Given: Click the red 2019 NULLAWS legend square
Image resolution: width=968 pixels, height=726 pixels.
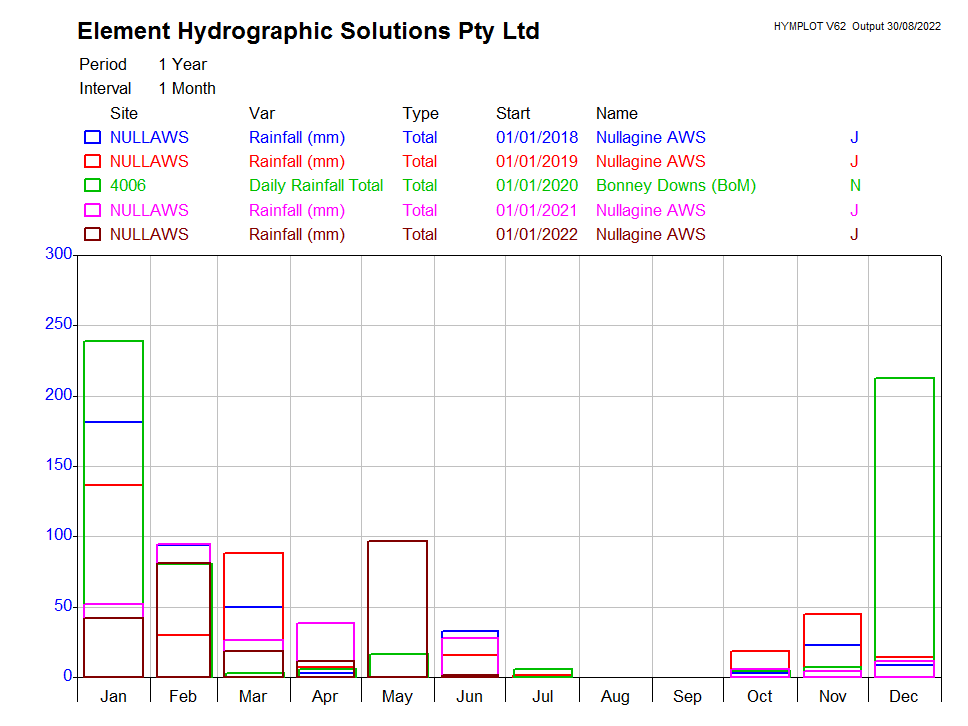Looking at the screenshot, I should pos(92,161).
